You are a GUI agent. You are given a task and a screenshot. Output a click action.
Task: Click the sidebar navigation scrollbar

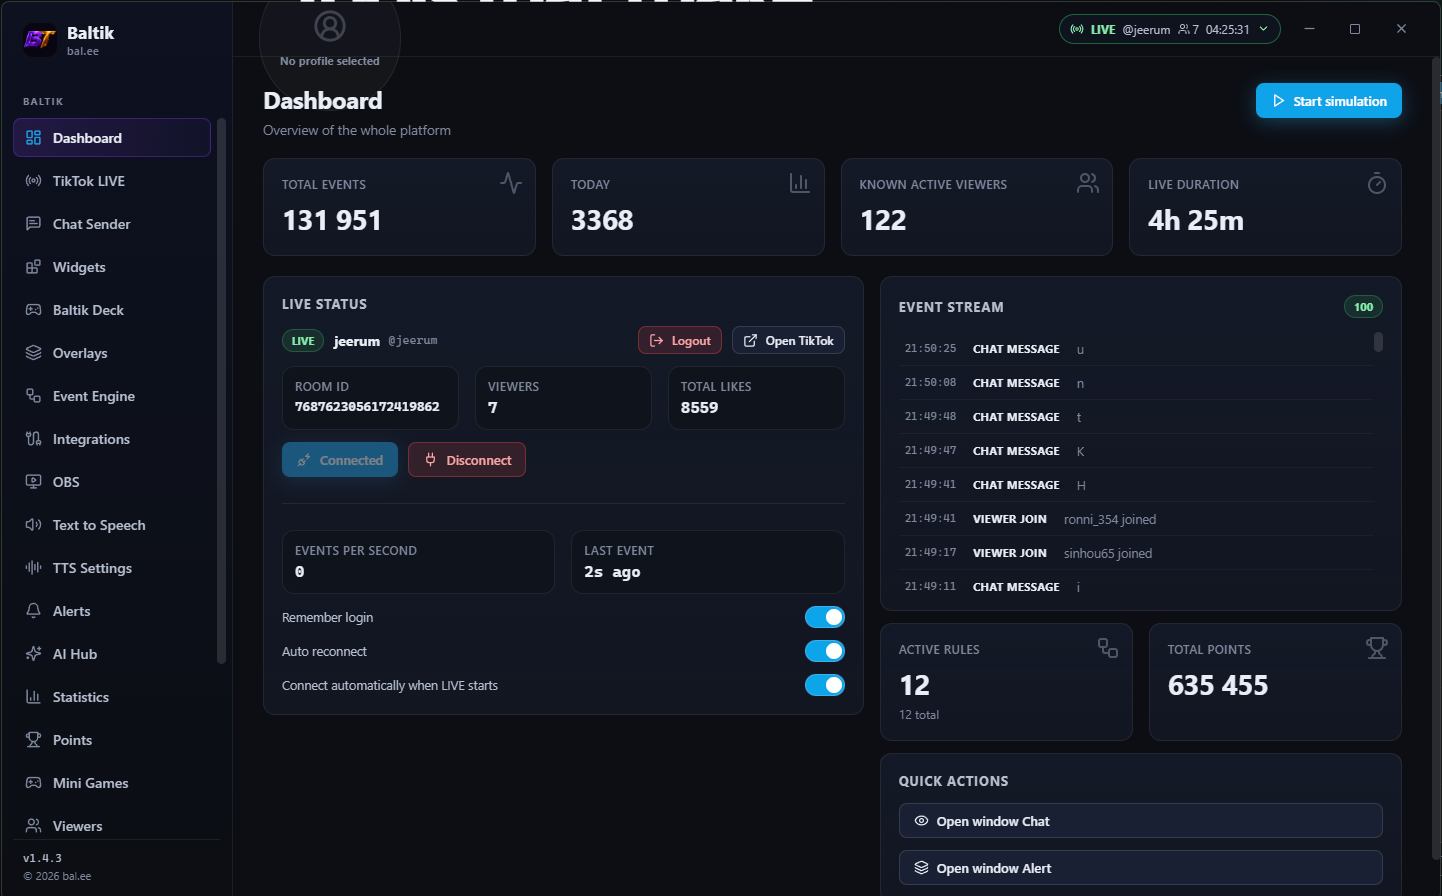pos(221,390)
